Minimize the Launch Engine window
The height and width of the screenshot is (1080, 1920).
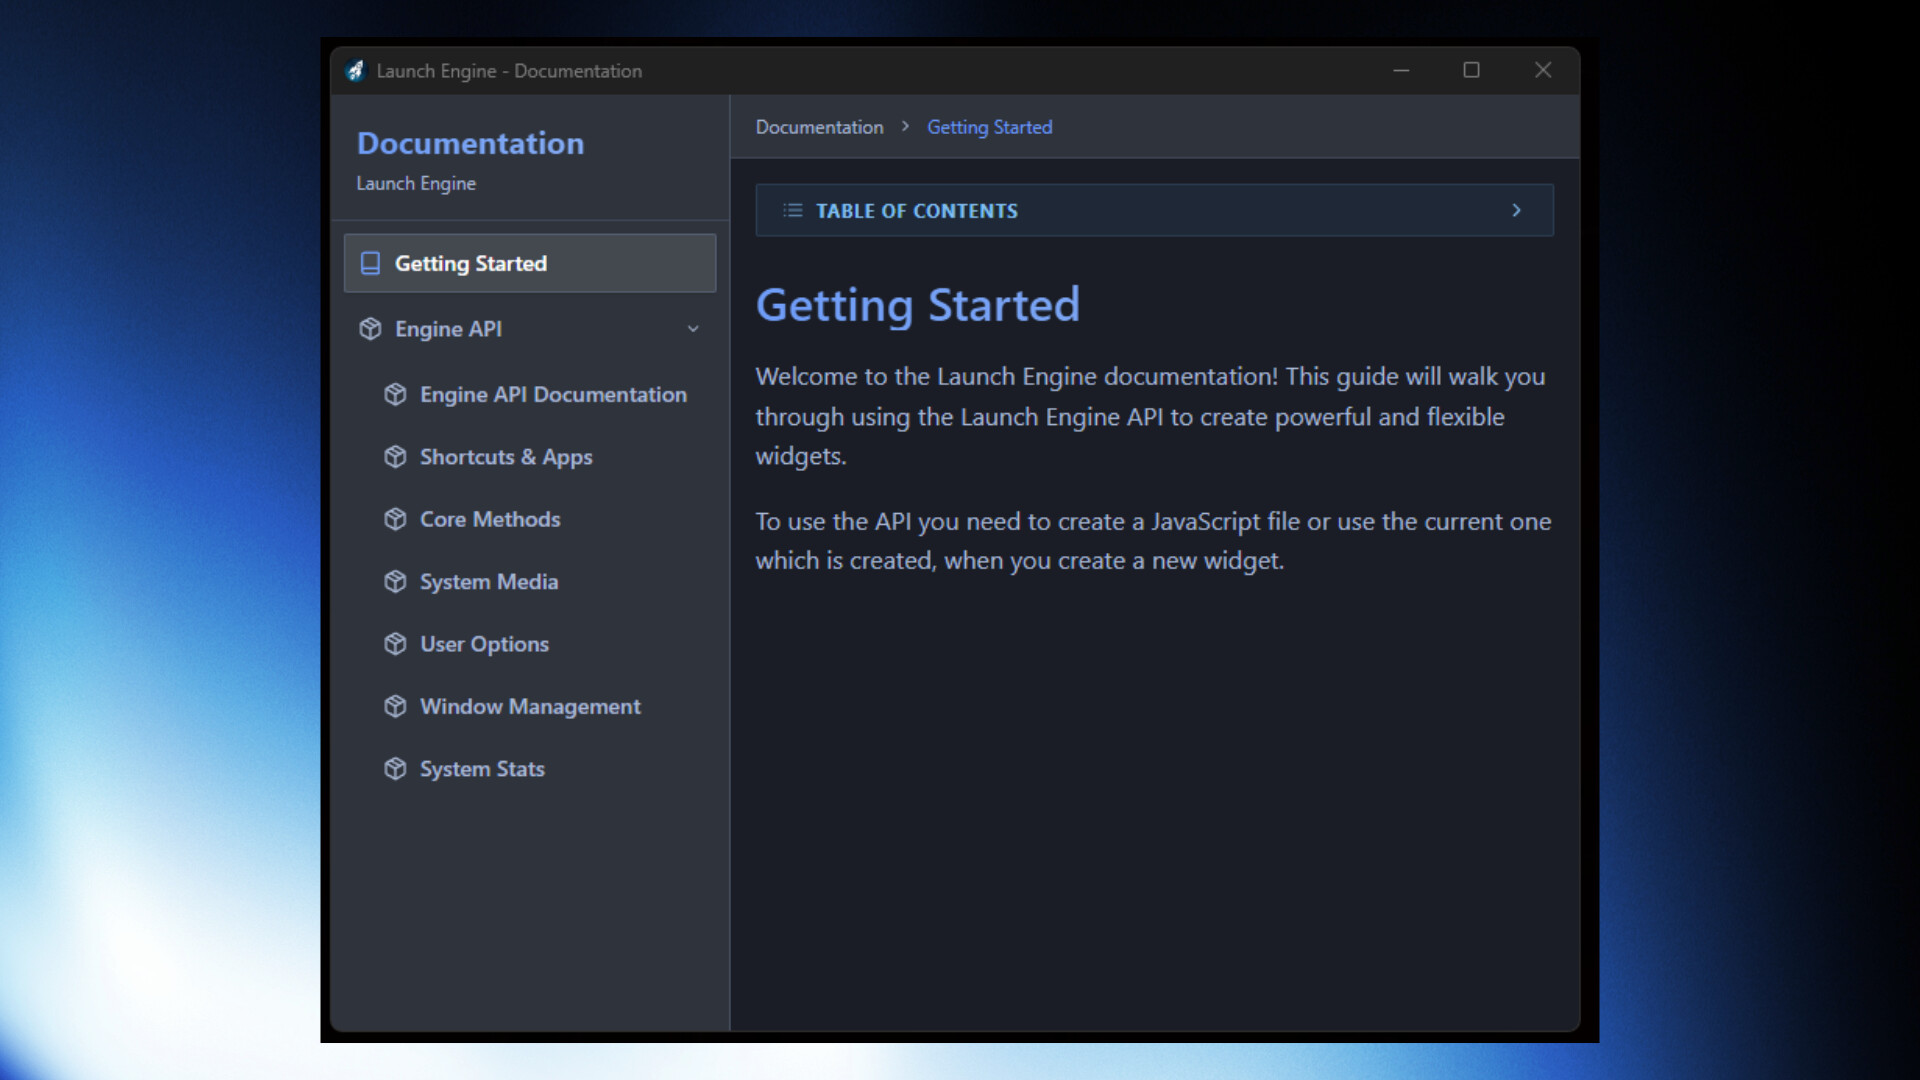[x=1401, y=70]
